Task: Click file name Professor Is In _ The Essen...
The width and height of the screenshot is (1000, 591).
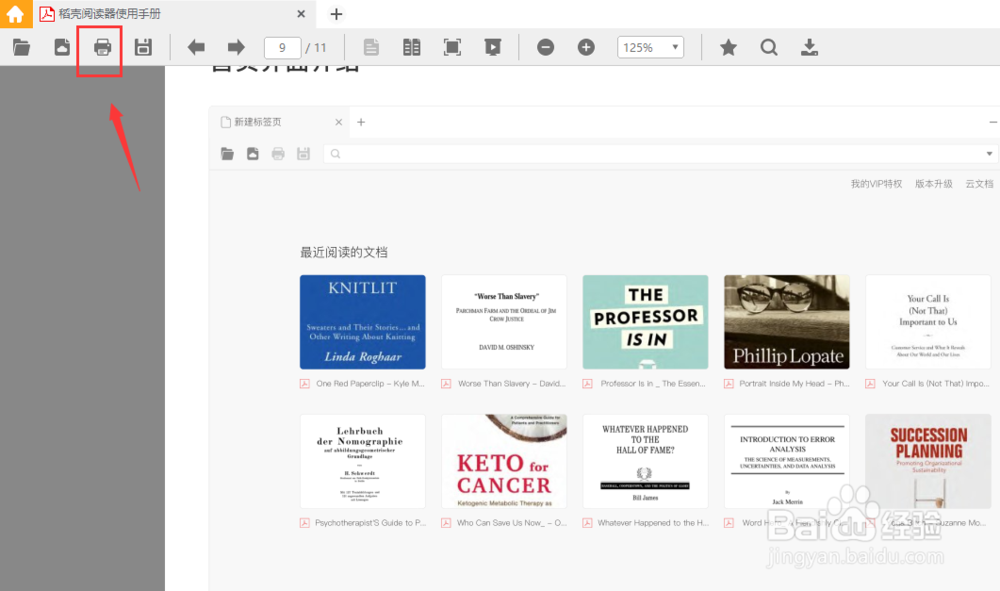Action: click(x=653, y=384)
